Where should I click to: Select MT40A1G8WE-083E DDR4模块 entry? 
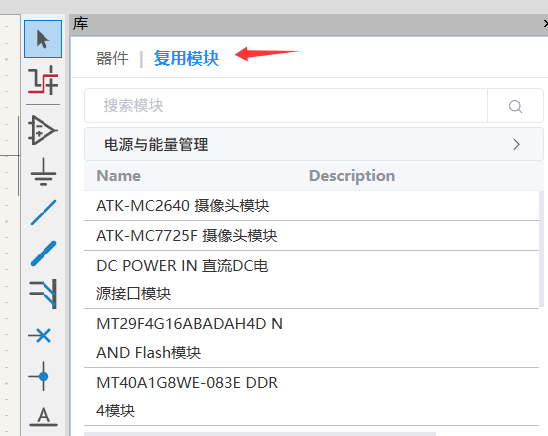click(311, 397)
